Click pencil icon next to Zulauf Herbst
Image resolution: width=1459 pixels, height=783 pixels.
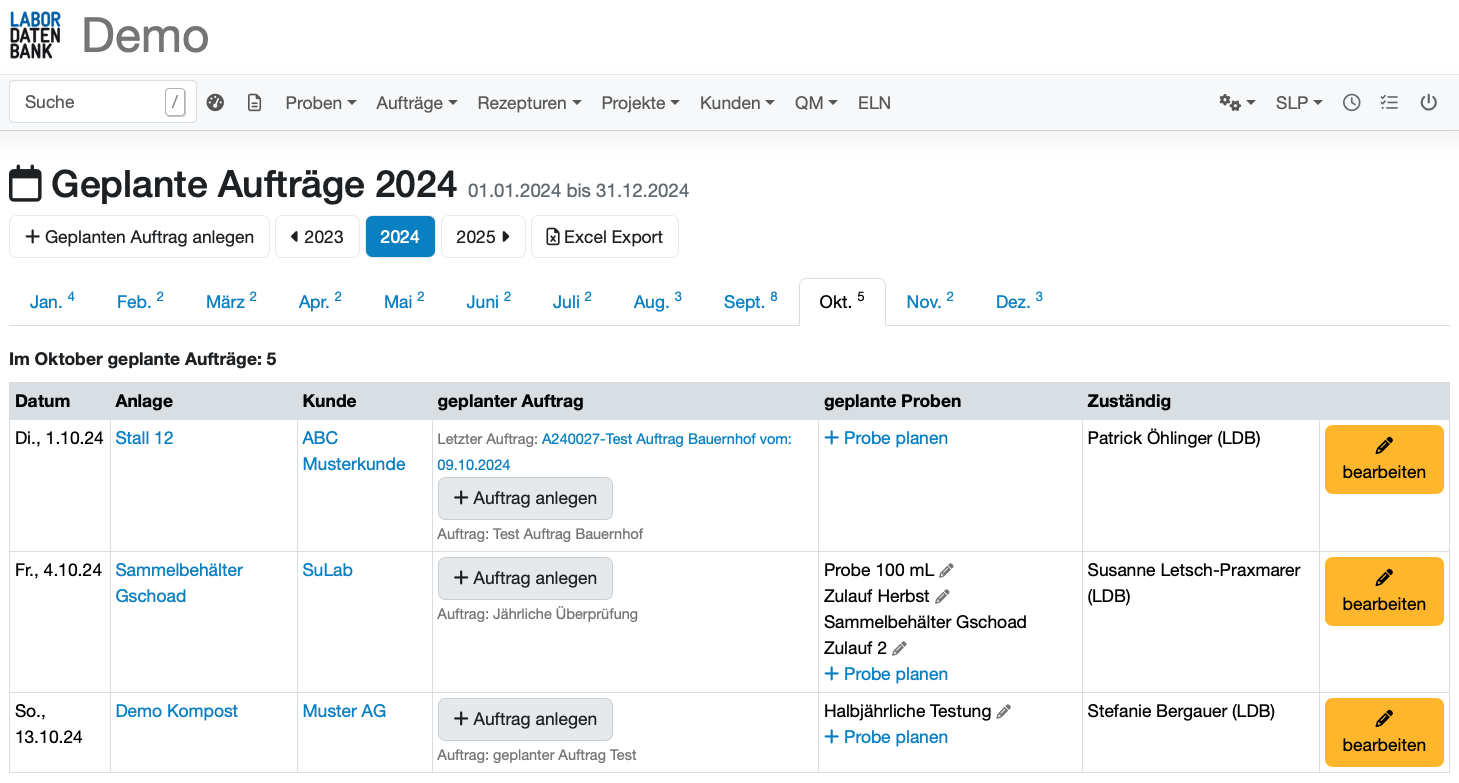[x=942, y=597]
